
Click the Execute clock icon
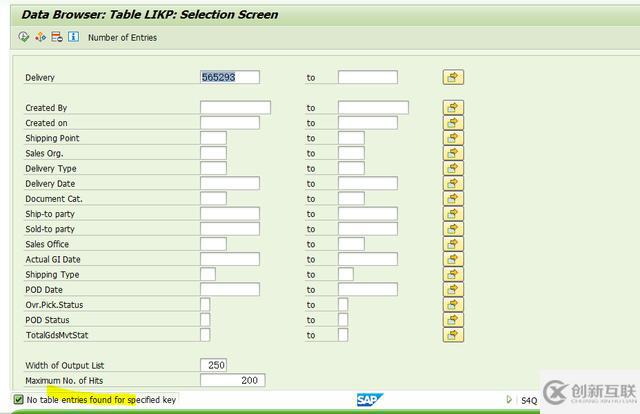[24, 37]
